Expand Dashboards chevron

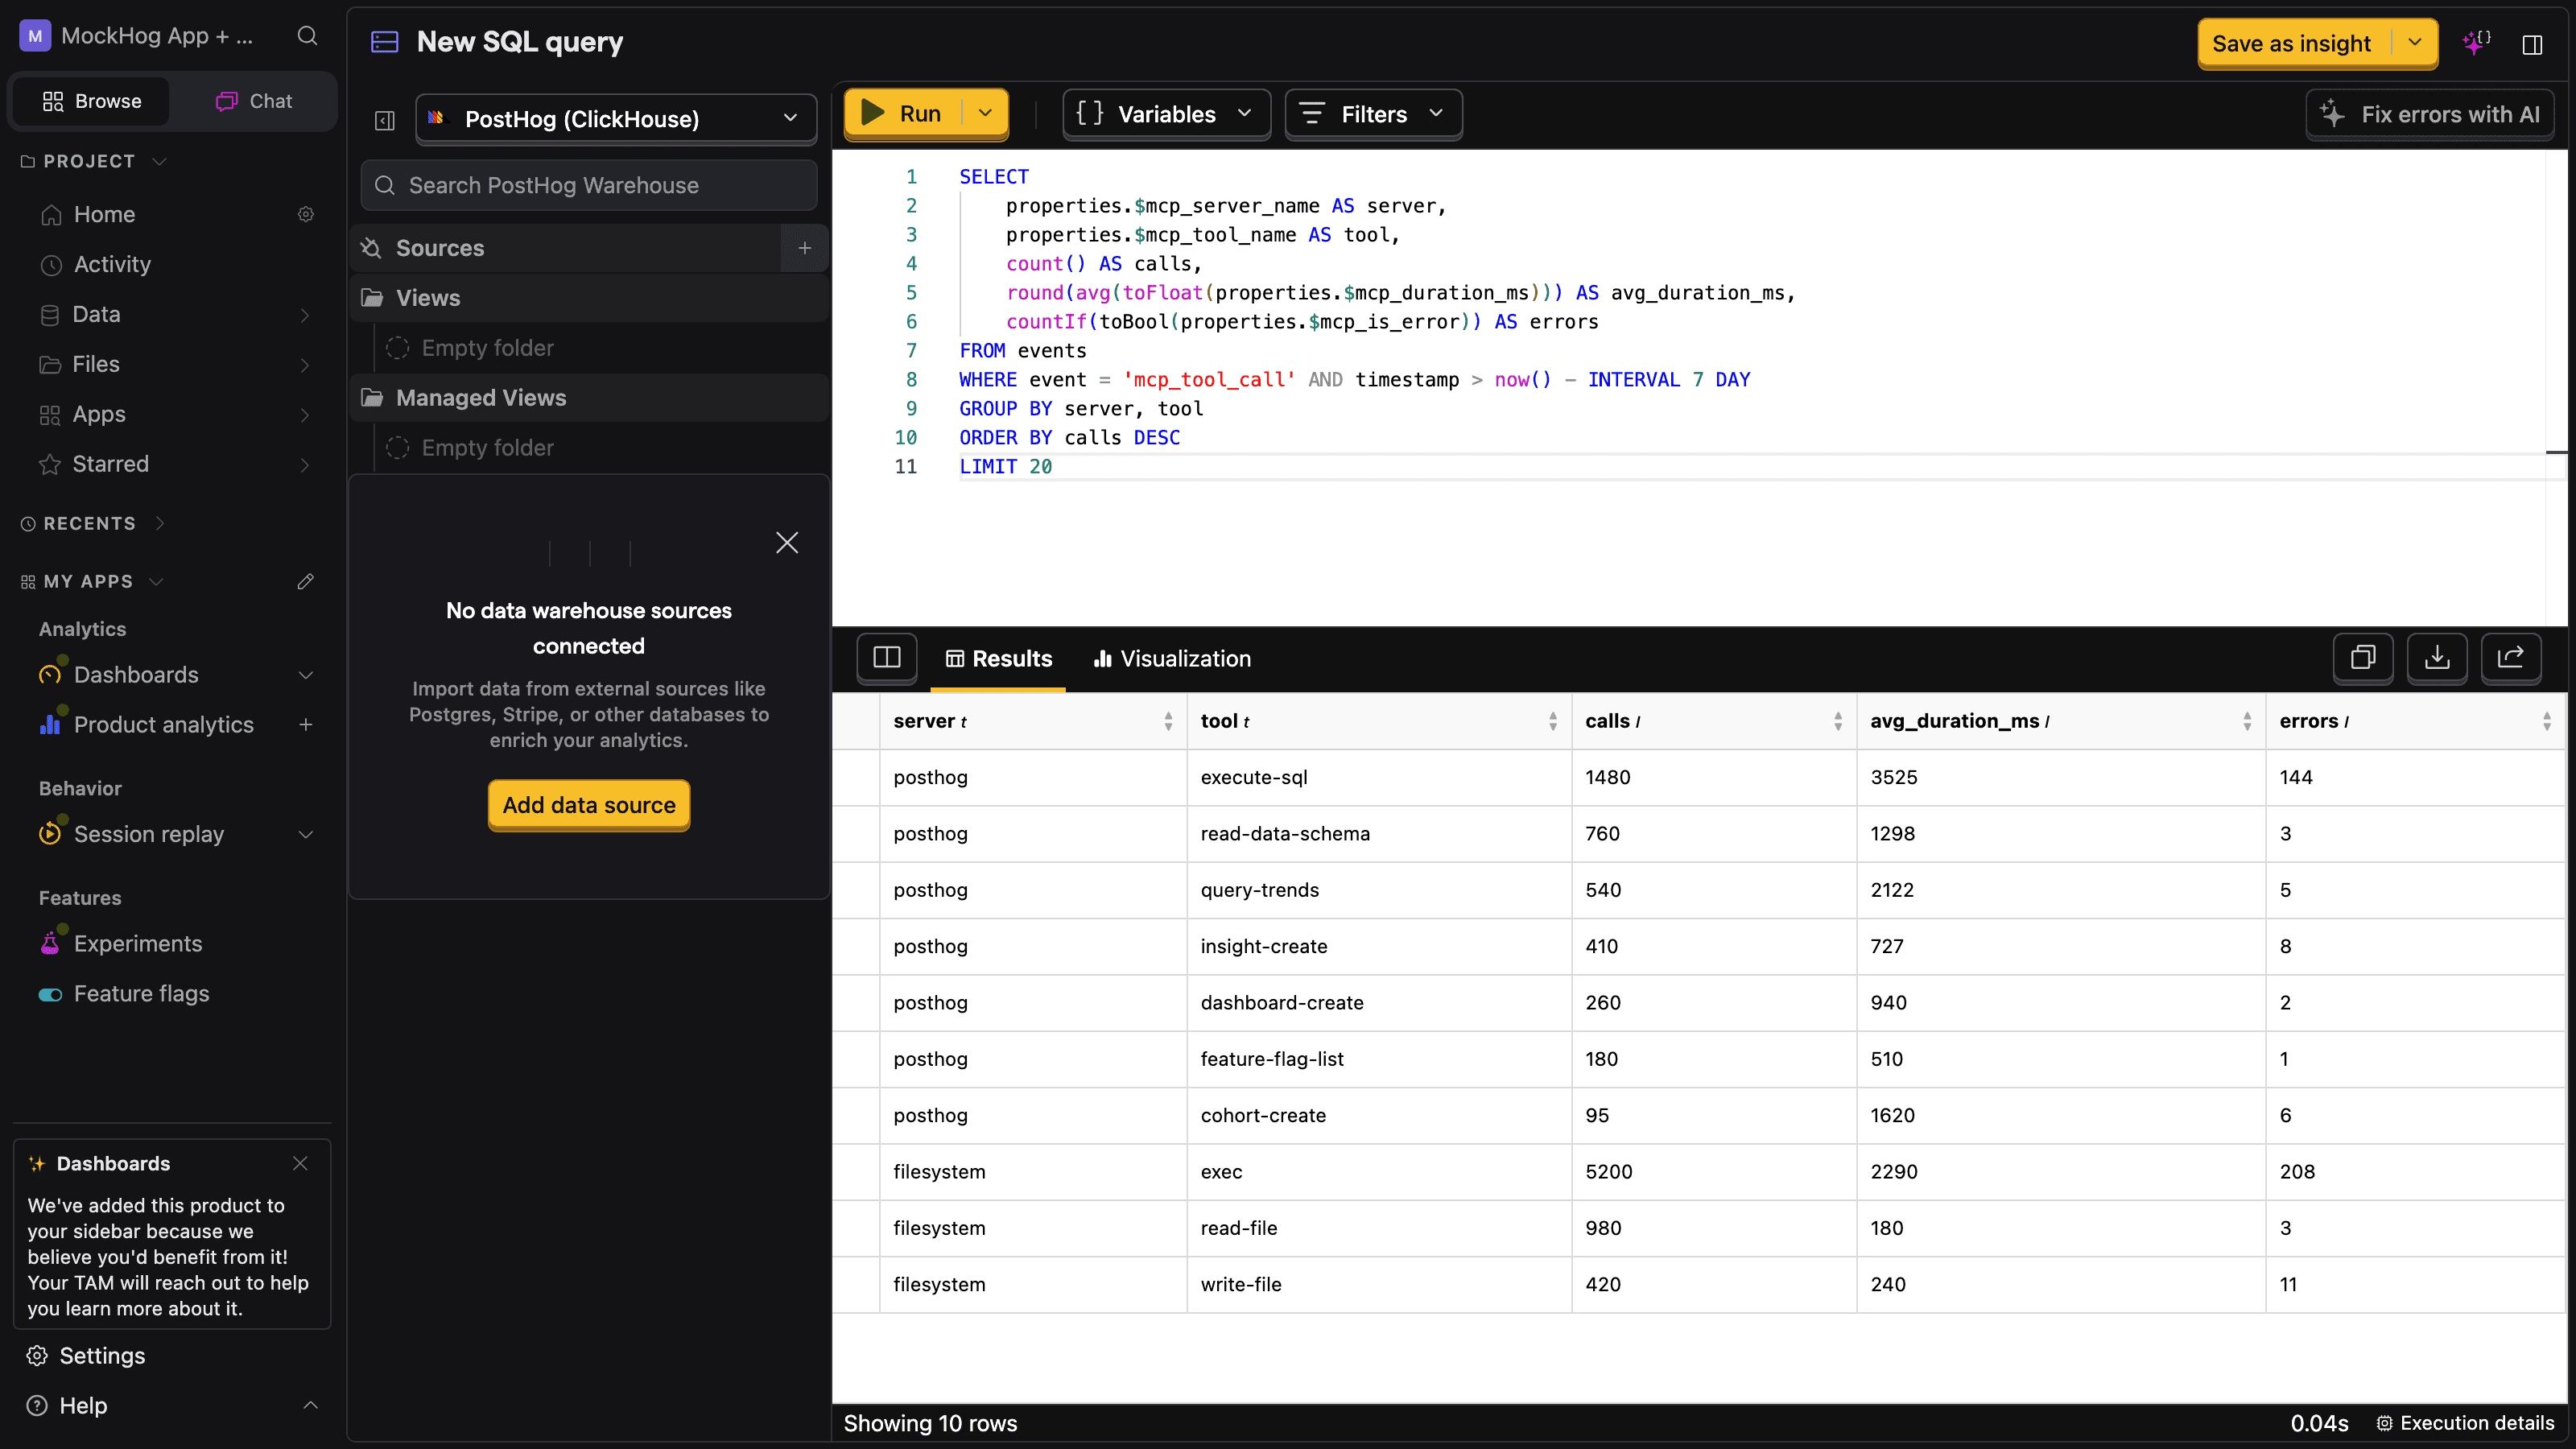pos(306,675)
